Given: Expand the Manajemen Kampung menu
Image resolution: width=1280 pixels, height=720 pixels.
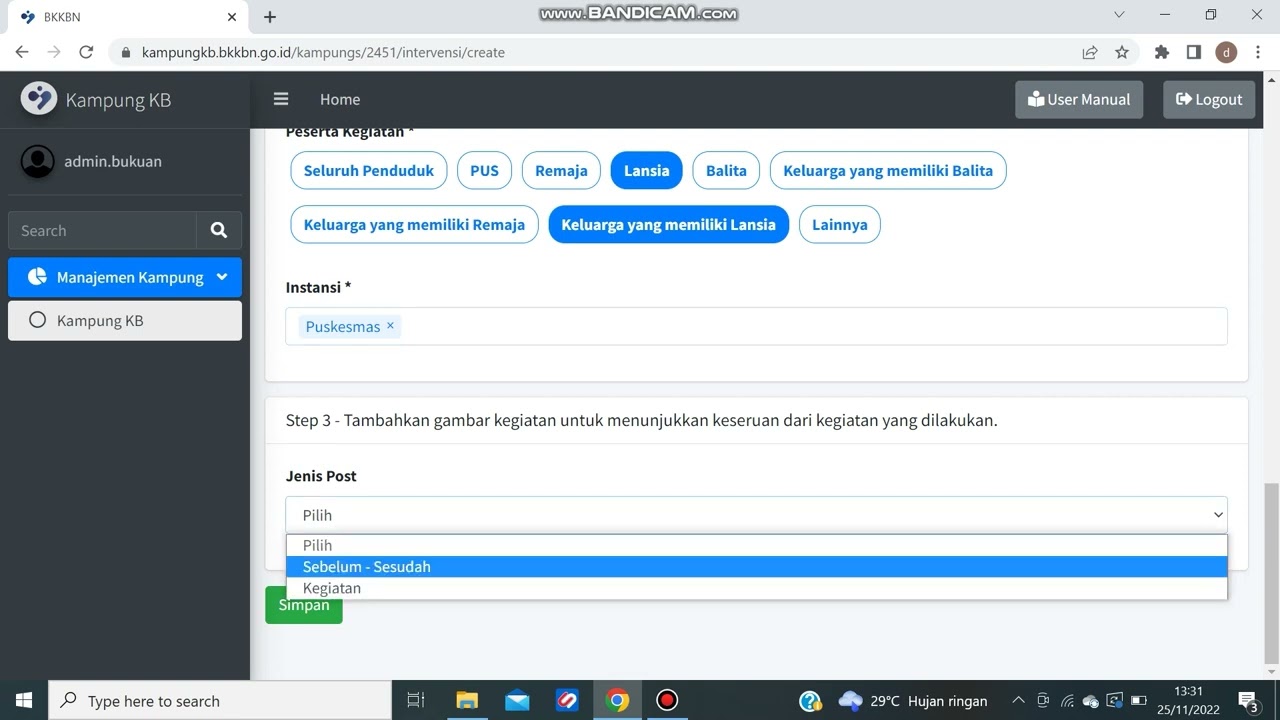Looking at the screenshot, I should pos(125,277).
